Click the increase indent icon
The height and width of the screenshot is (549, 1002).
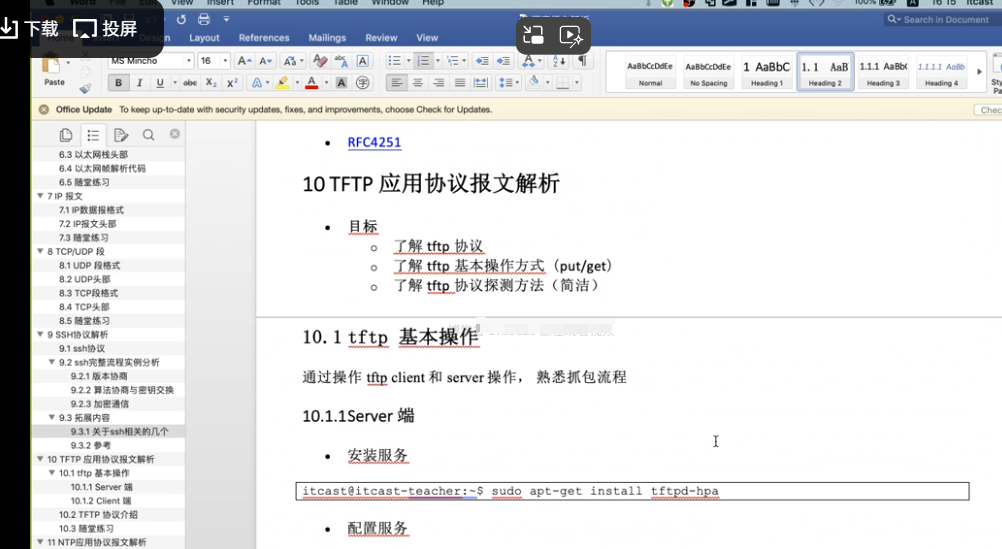click(502, 61)
